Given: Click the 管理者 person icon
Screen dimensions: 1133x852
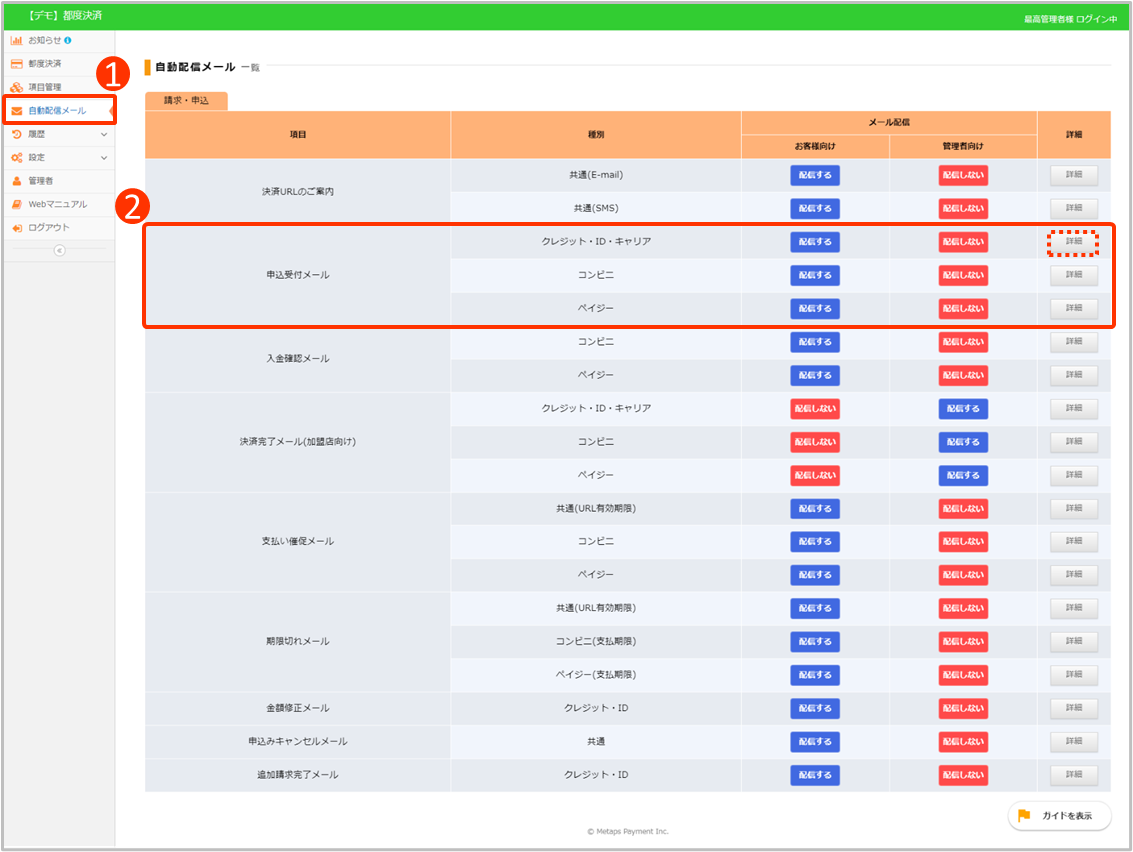Looking at the screenshot, I should [x=17, y=181].
